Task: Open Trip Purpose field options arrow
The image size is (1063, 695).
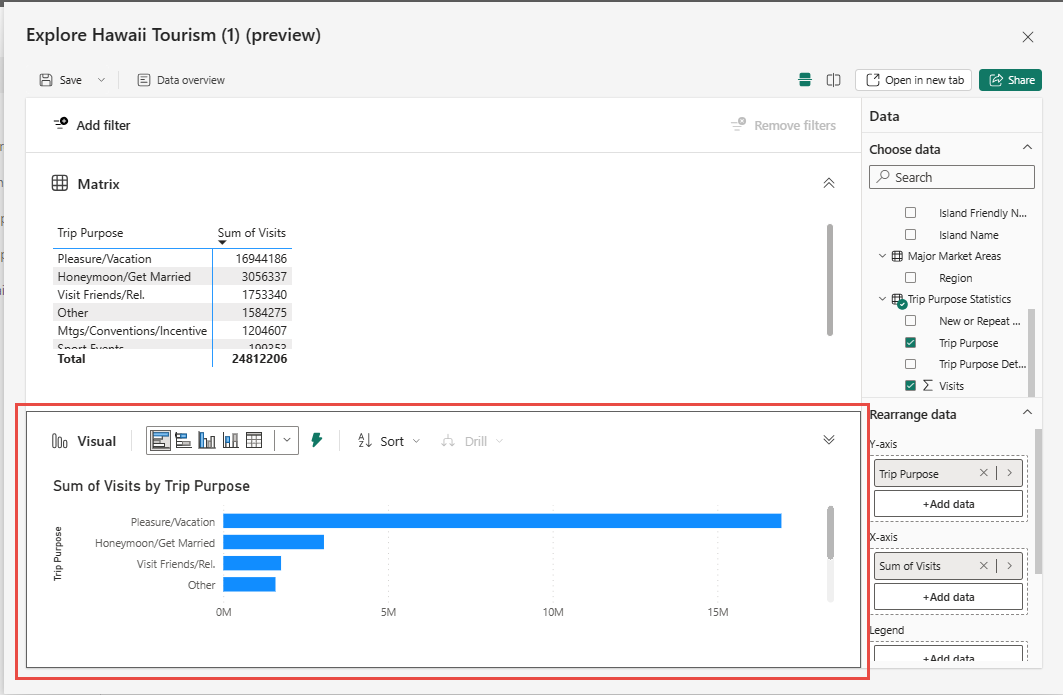Action: (x=1009, y=473)
